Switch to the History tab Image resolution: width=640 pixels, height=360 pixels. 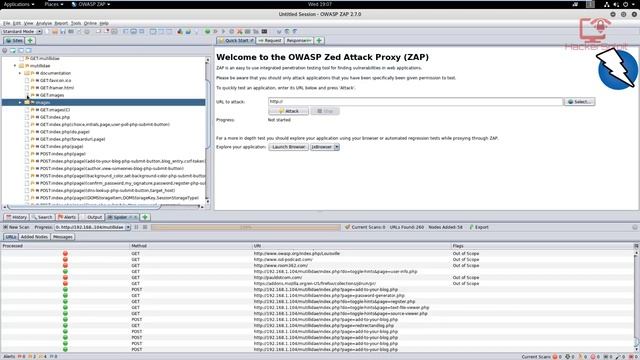pyautogui.click(x=16, y=217)
